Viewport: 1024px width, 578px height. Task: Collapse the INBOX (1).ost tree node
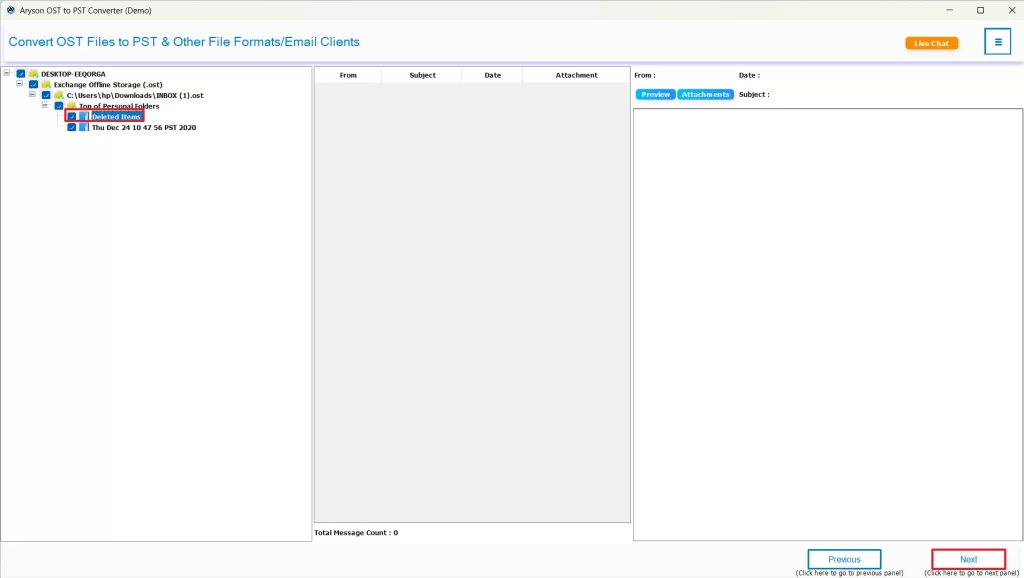[x=32, y=95]
